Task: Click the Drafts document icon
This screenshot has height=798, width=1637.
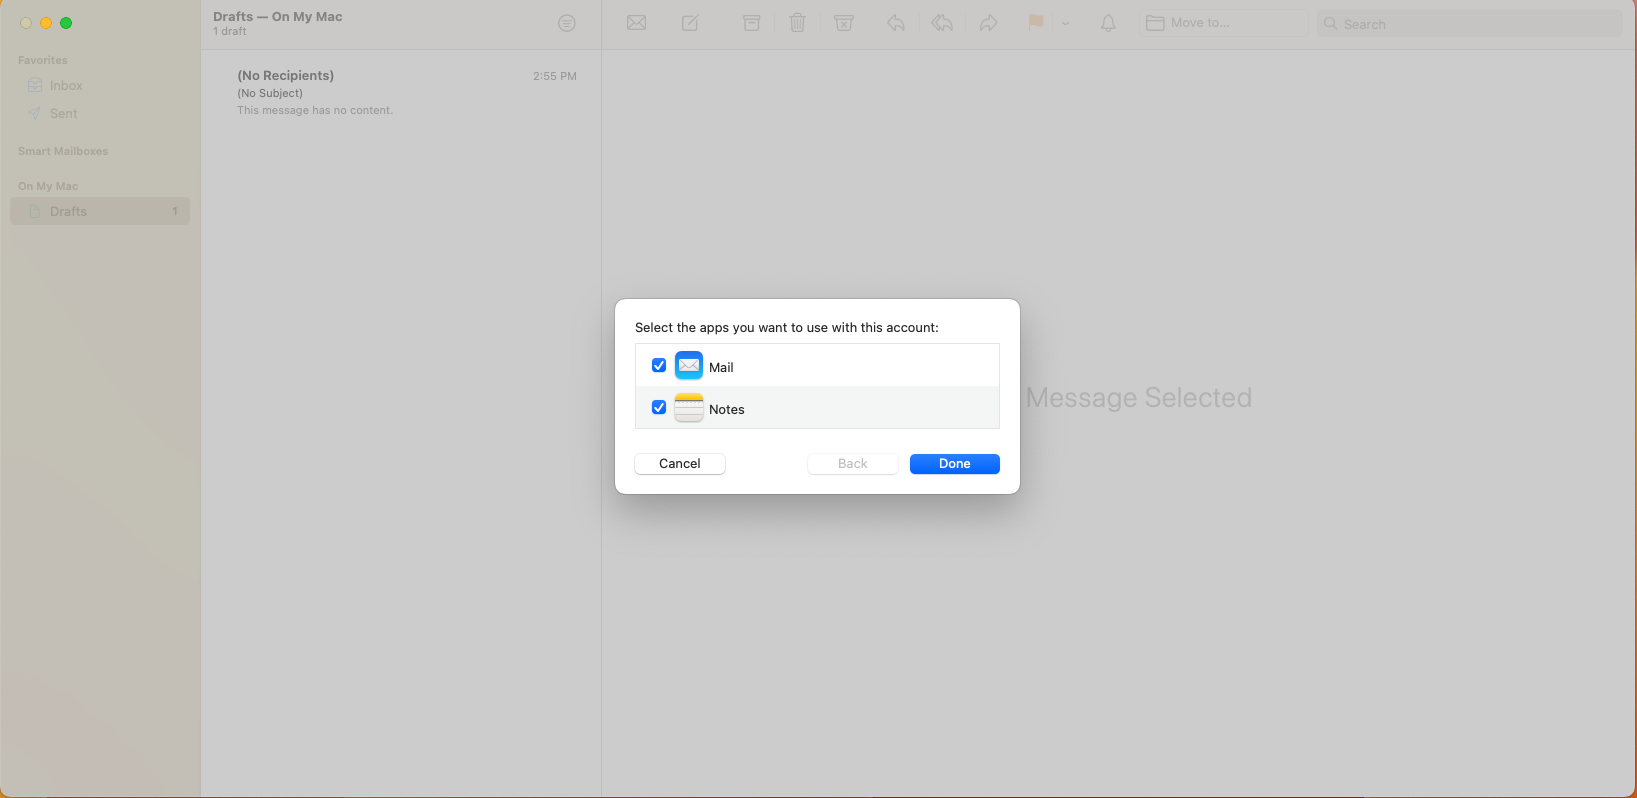Action: (35, 212)
